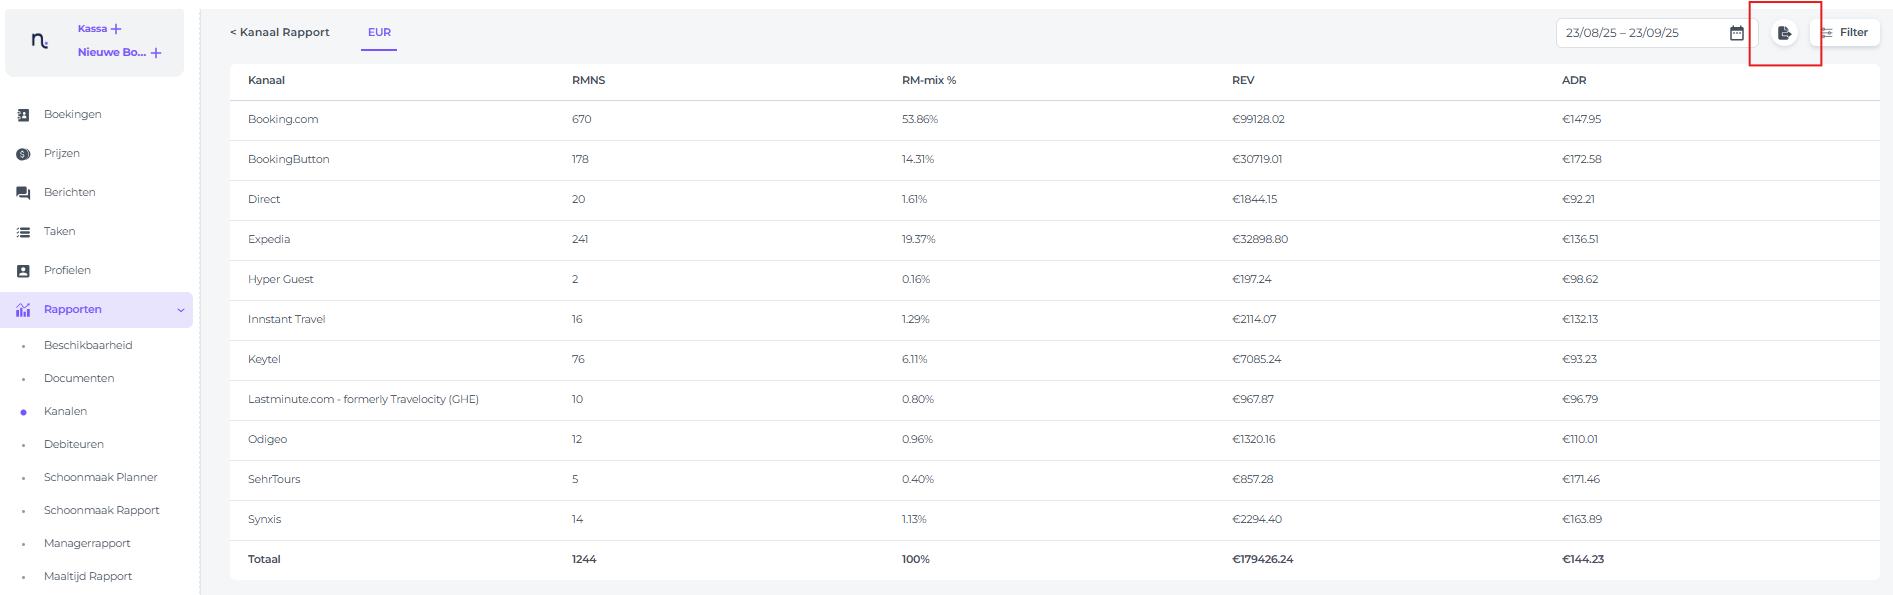Go back via Kanaal Rapport link

point(280,32)
